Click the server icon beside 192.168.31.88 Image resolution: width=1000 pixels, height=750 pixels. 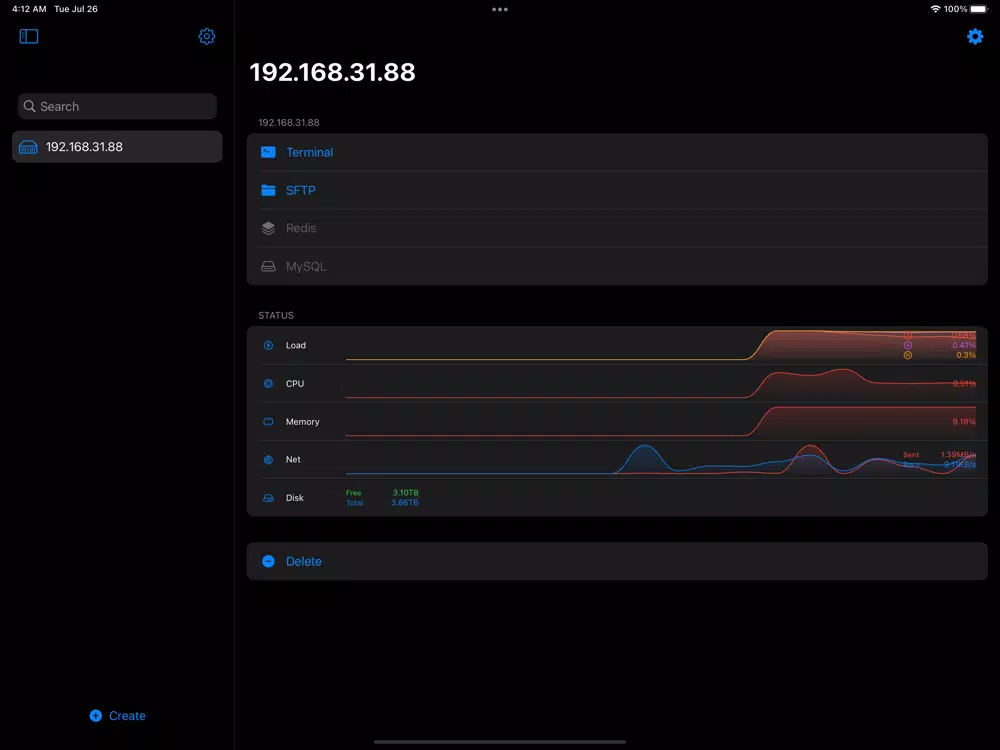tap(28, 147)
